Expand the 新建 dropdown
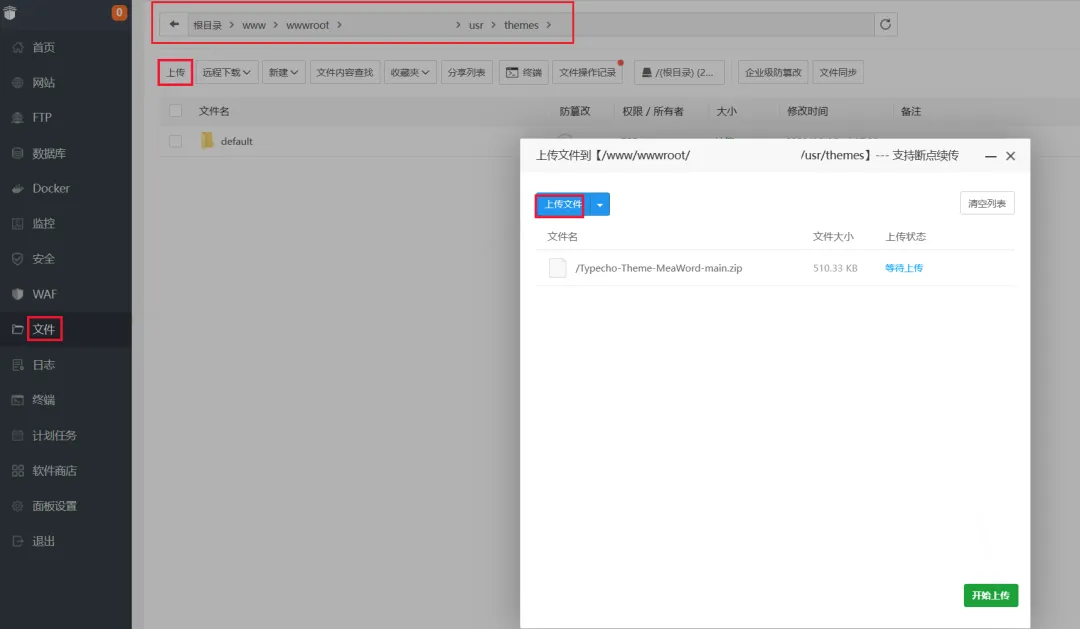The width and height of the screenshot is (1080, 629). [x=283, y=72]
